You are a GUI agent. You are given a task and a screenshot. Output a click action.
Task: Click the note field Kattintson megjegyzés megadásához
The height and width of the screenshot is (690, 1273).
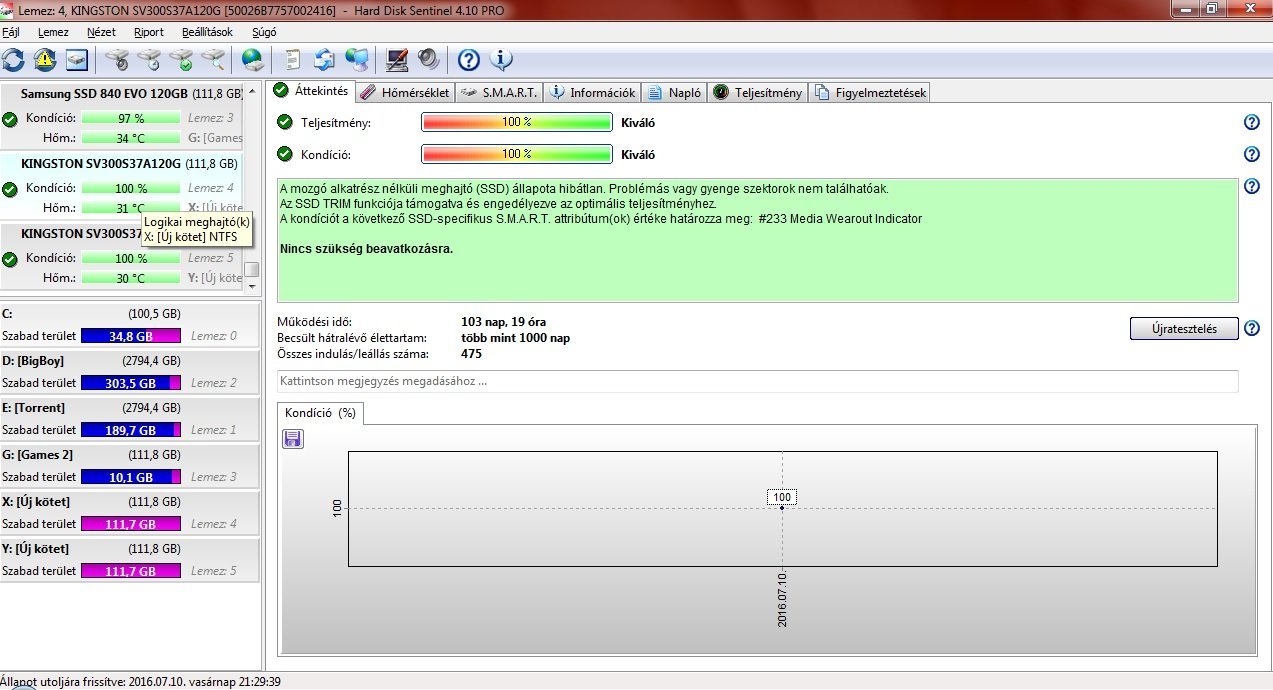(757, 381)
